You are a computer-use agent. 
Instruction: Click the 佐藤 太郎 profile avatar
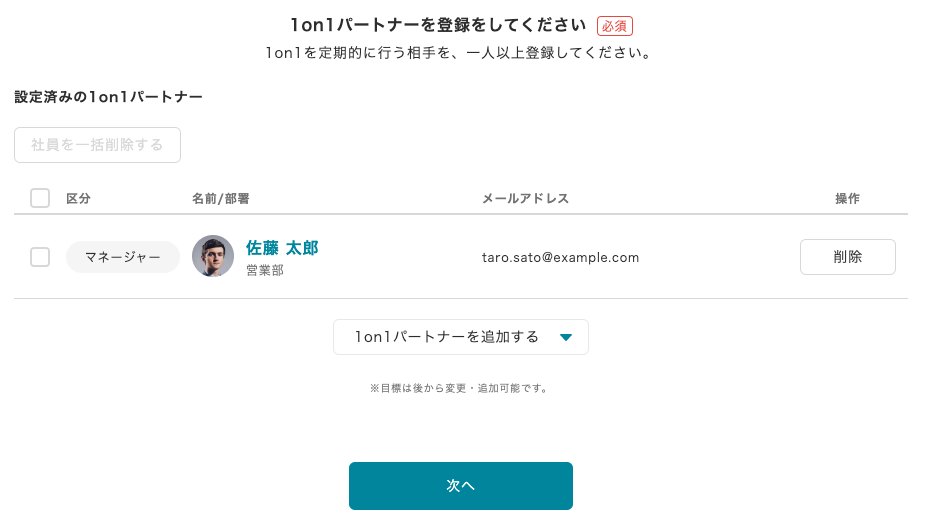[x=213, y=256]
